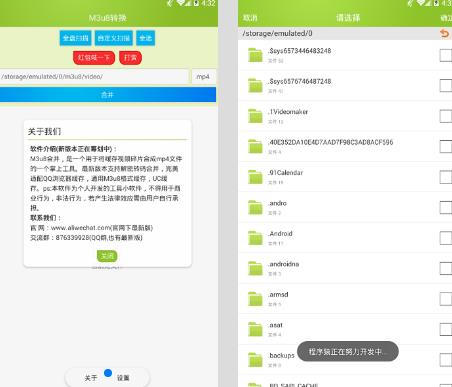Viewport: 452px width, 387px height.
Task: Select the folder name .andro
Action: pos(277,203)
